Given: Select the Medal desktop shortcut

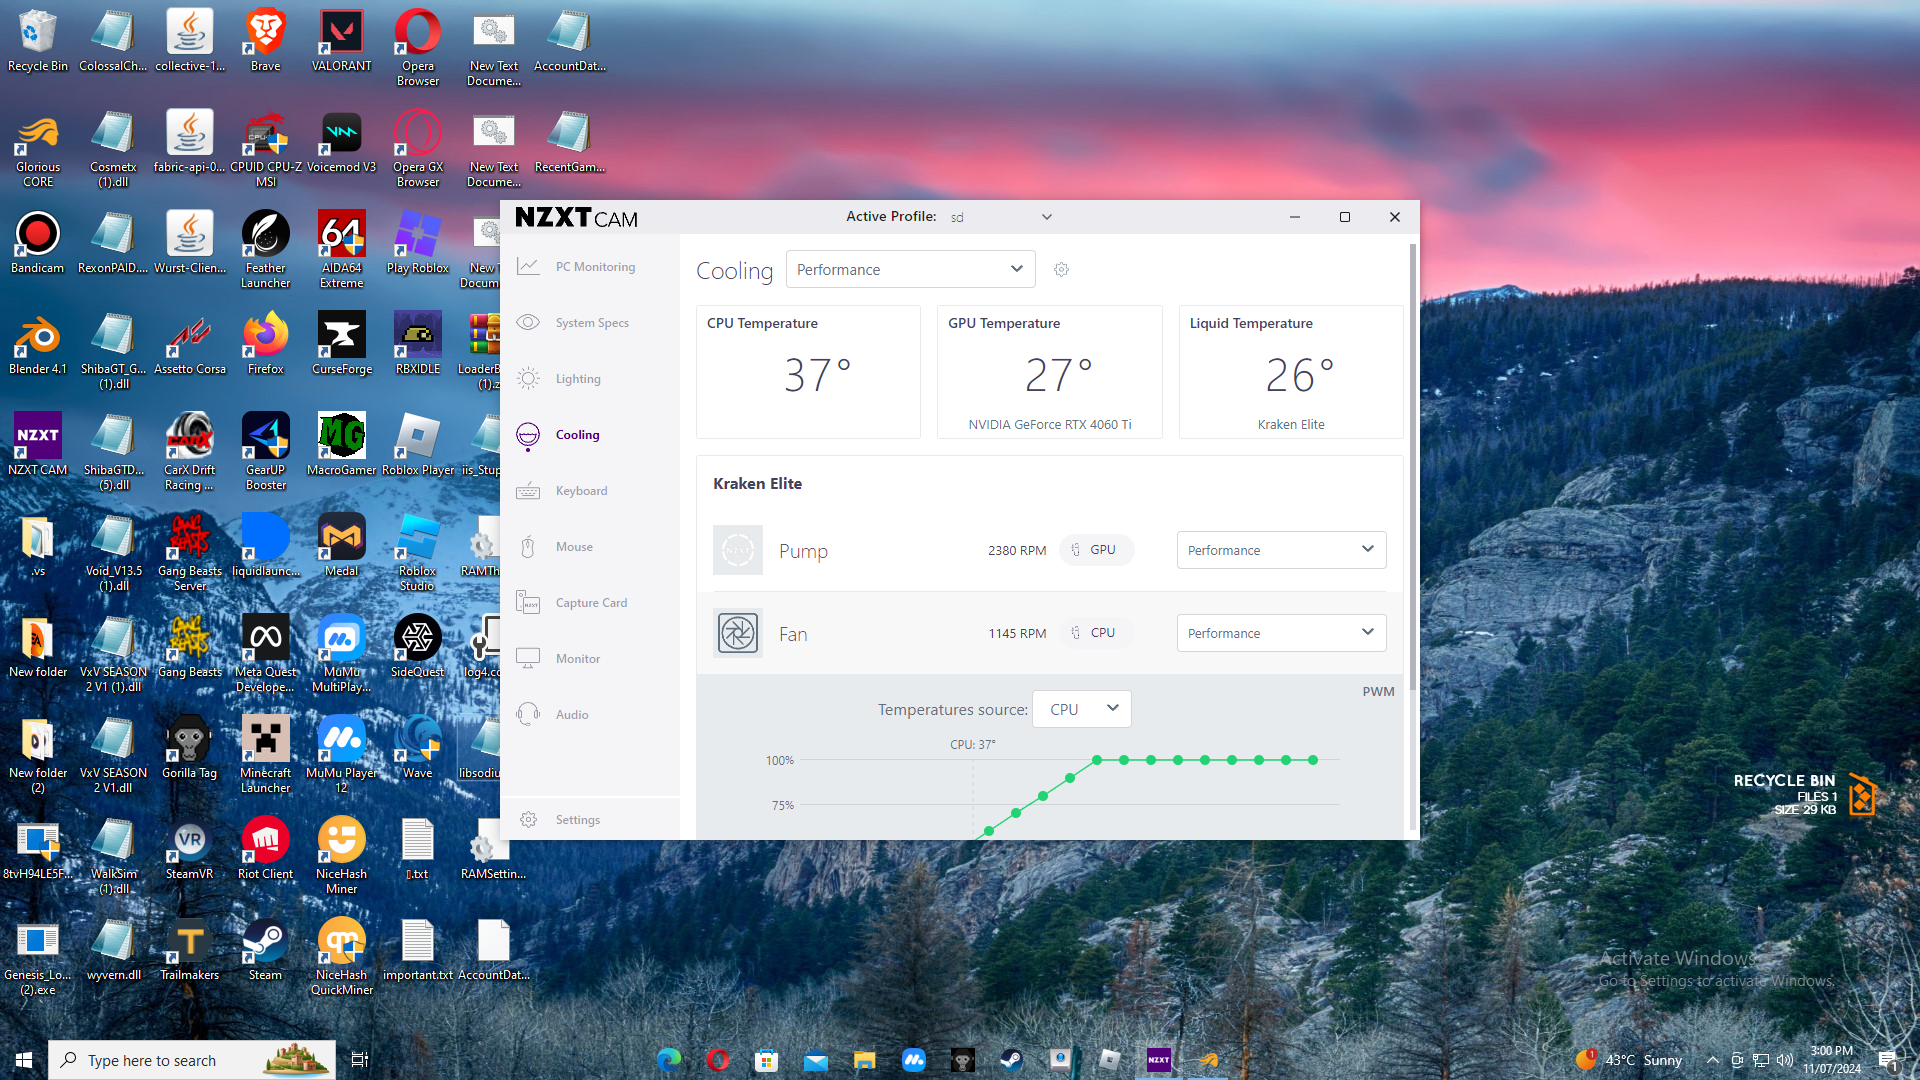Looking at the screenshot, I should (x=342, y=547).
